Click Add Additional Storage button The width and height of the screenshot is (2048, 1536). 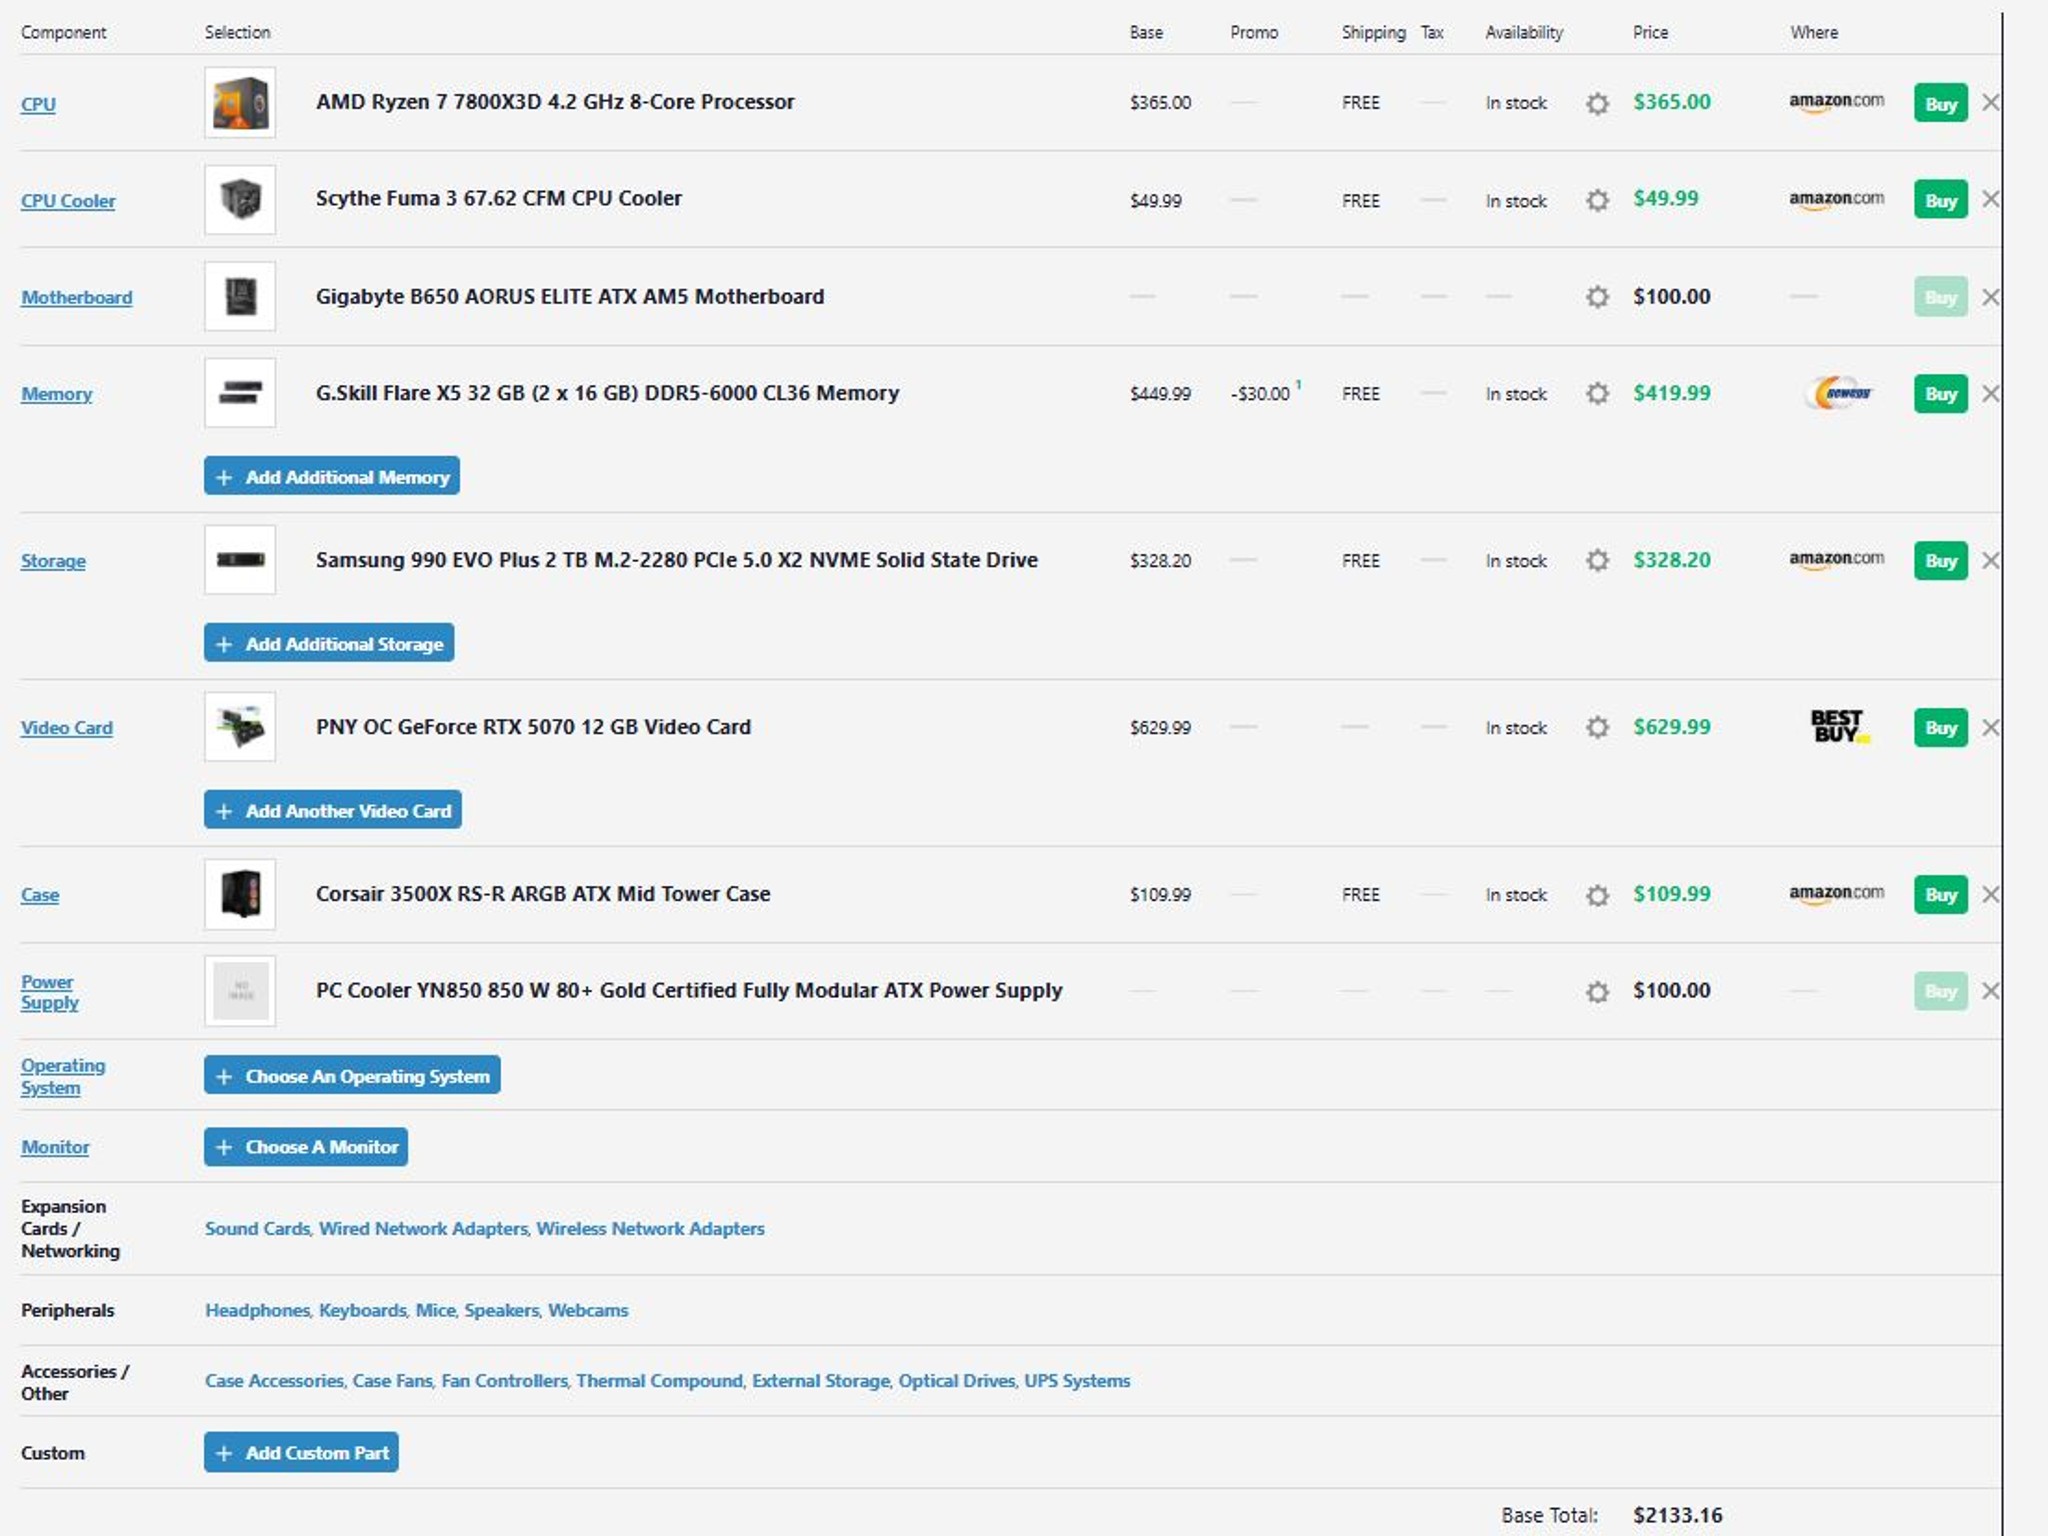tap(329, 643)
